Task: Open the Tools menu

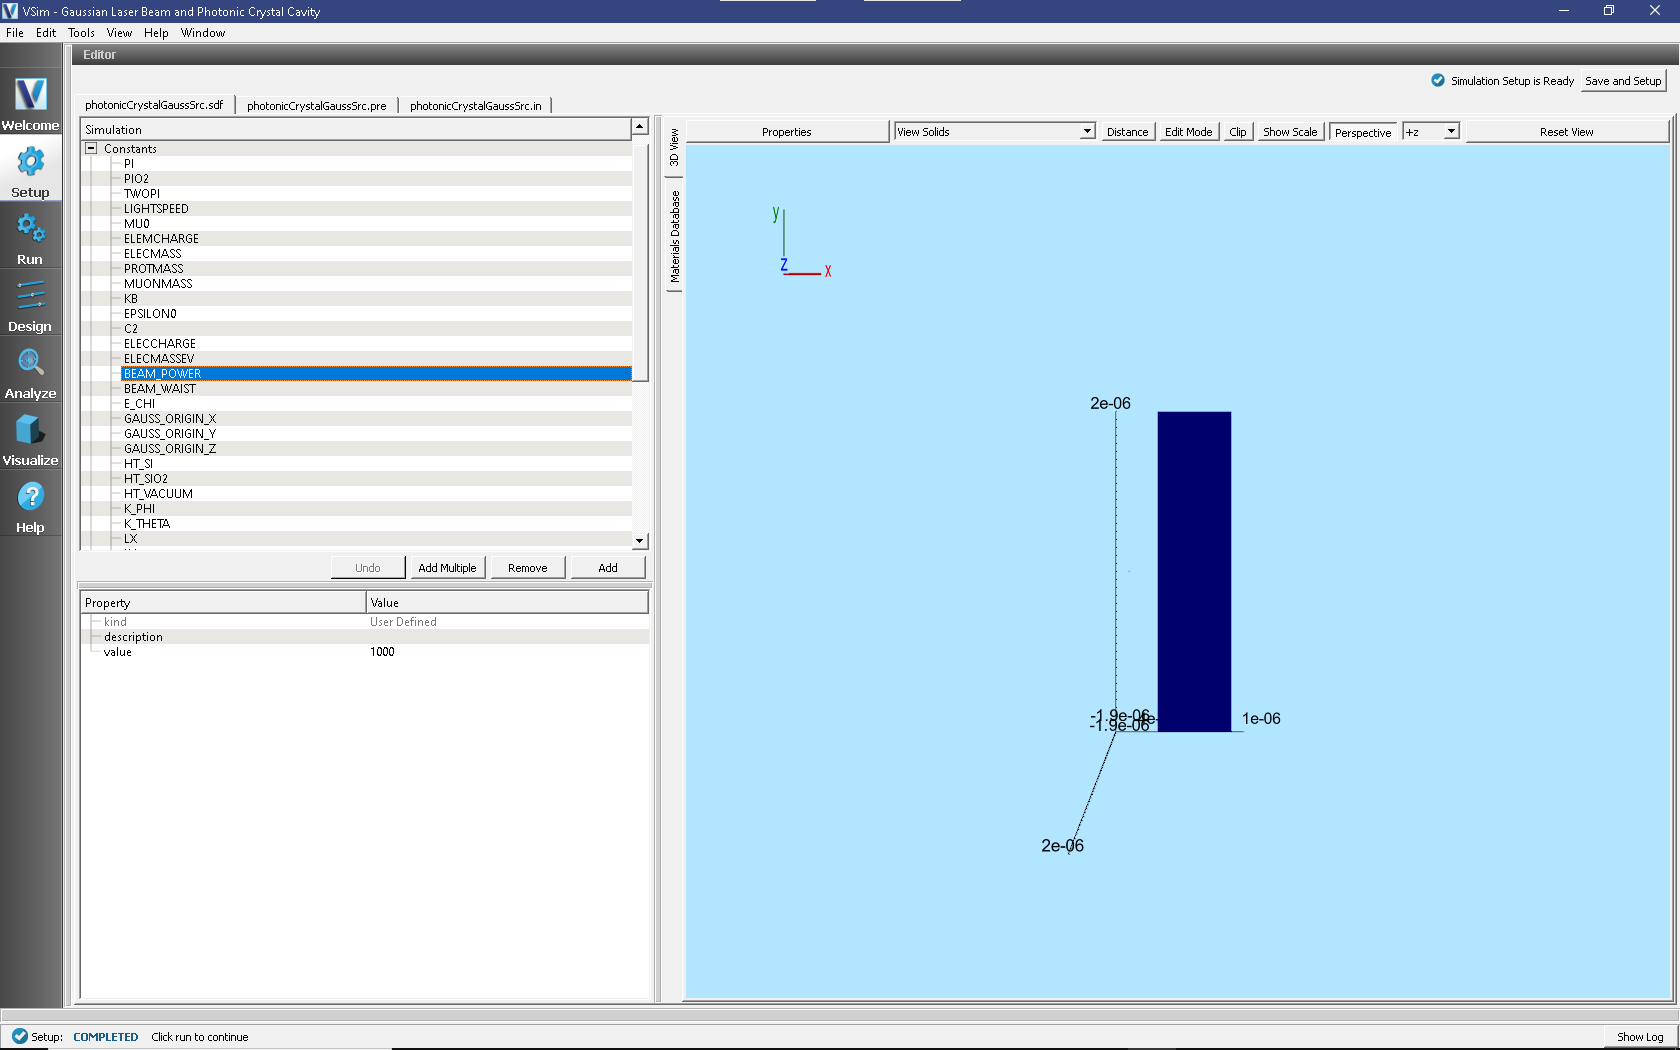Action: [81, 32]
